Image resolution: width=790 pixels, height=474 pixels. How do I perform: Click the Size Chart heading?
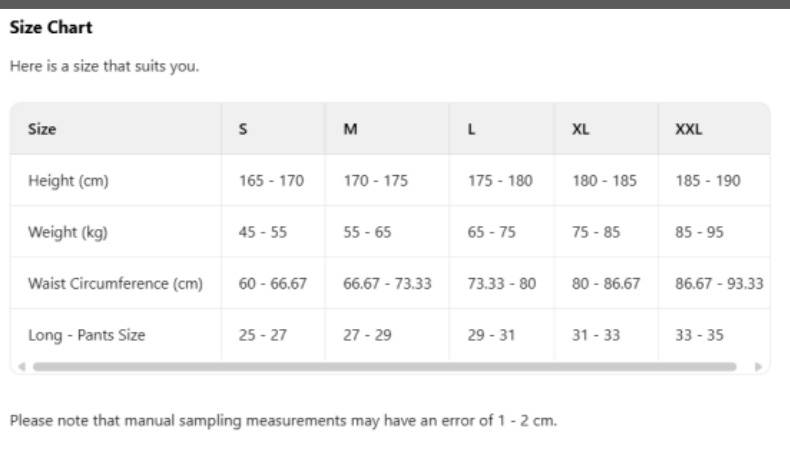point(51,27)
